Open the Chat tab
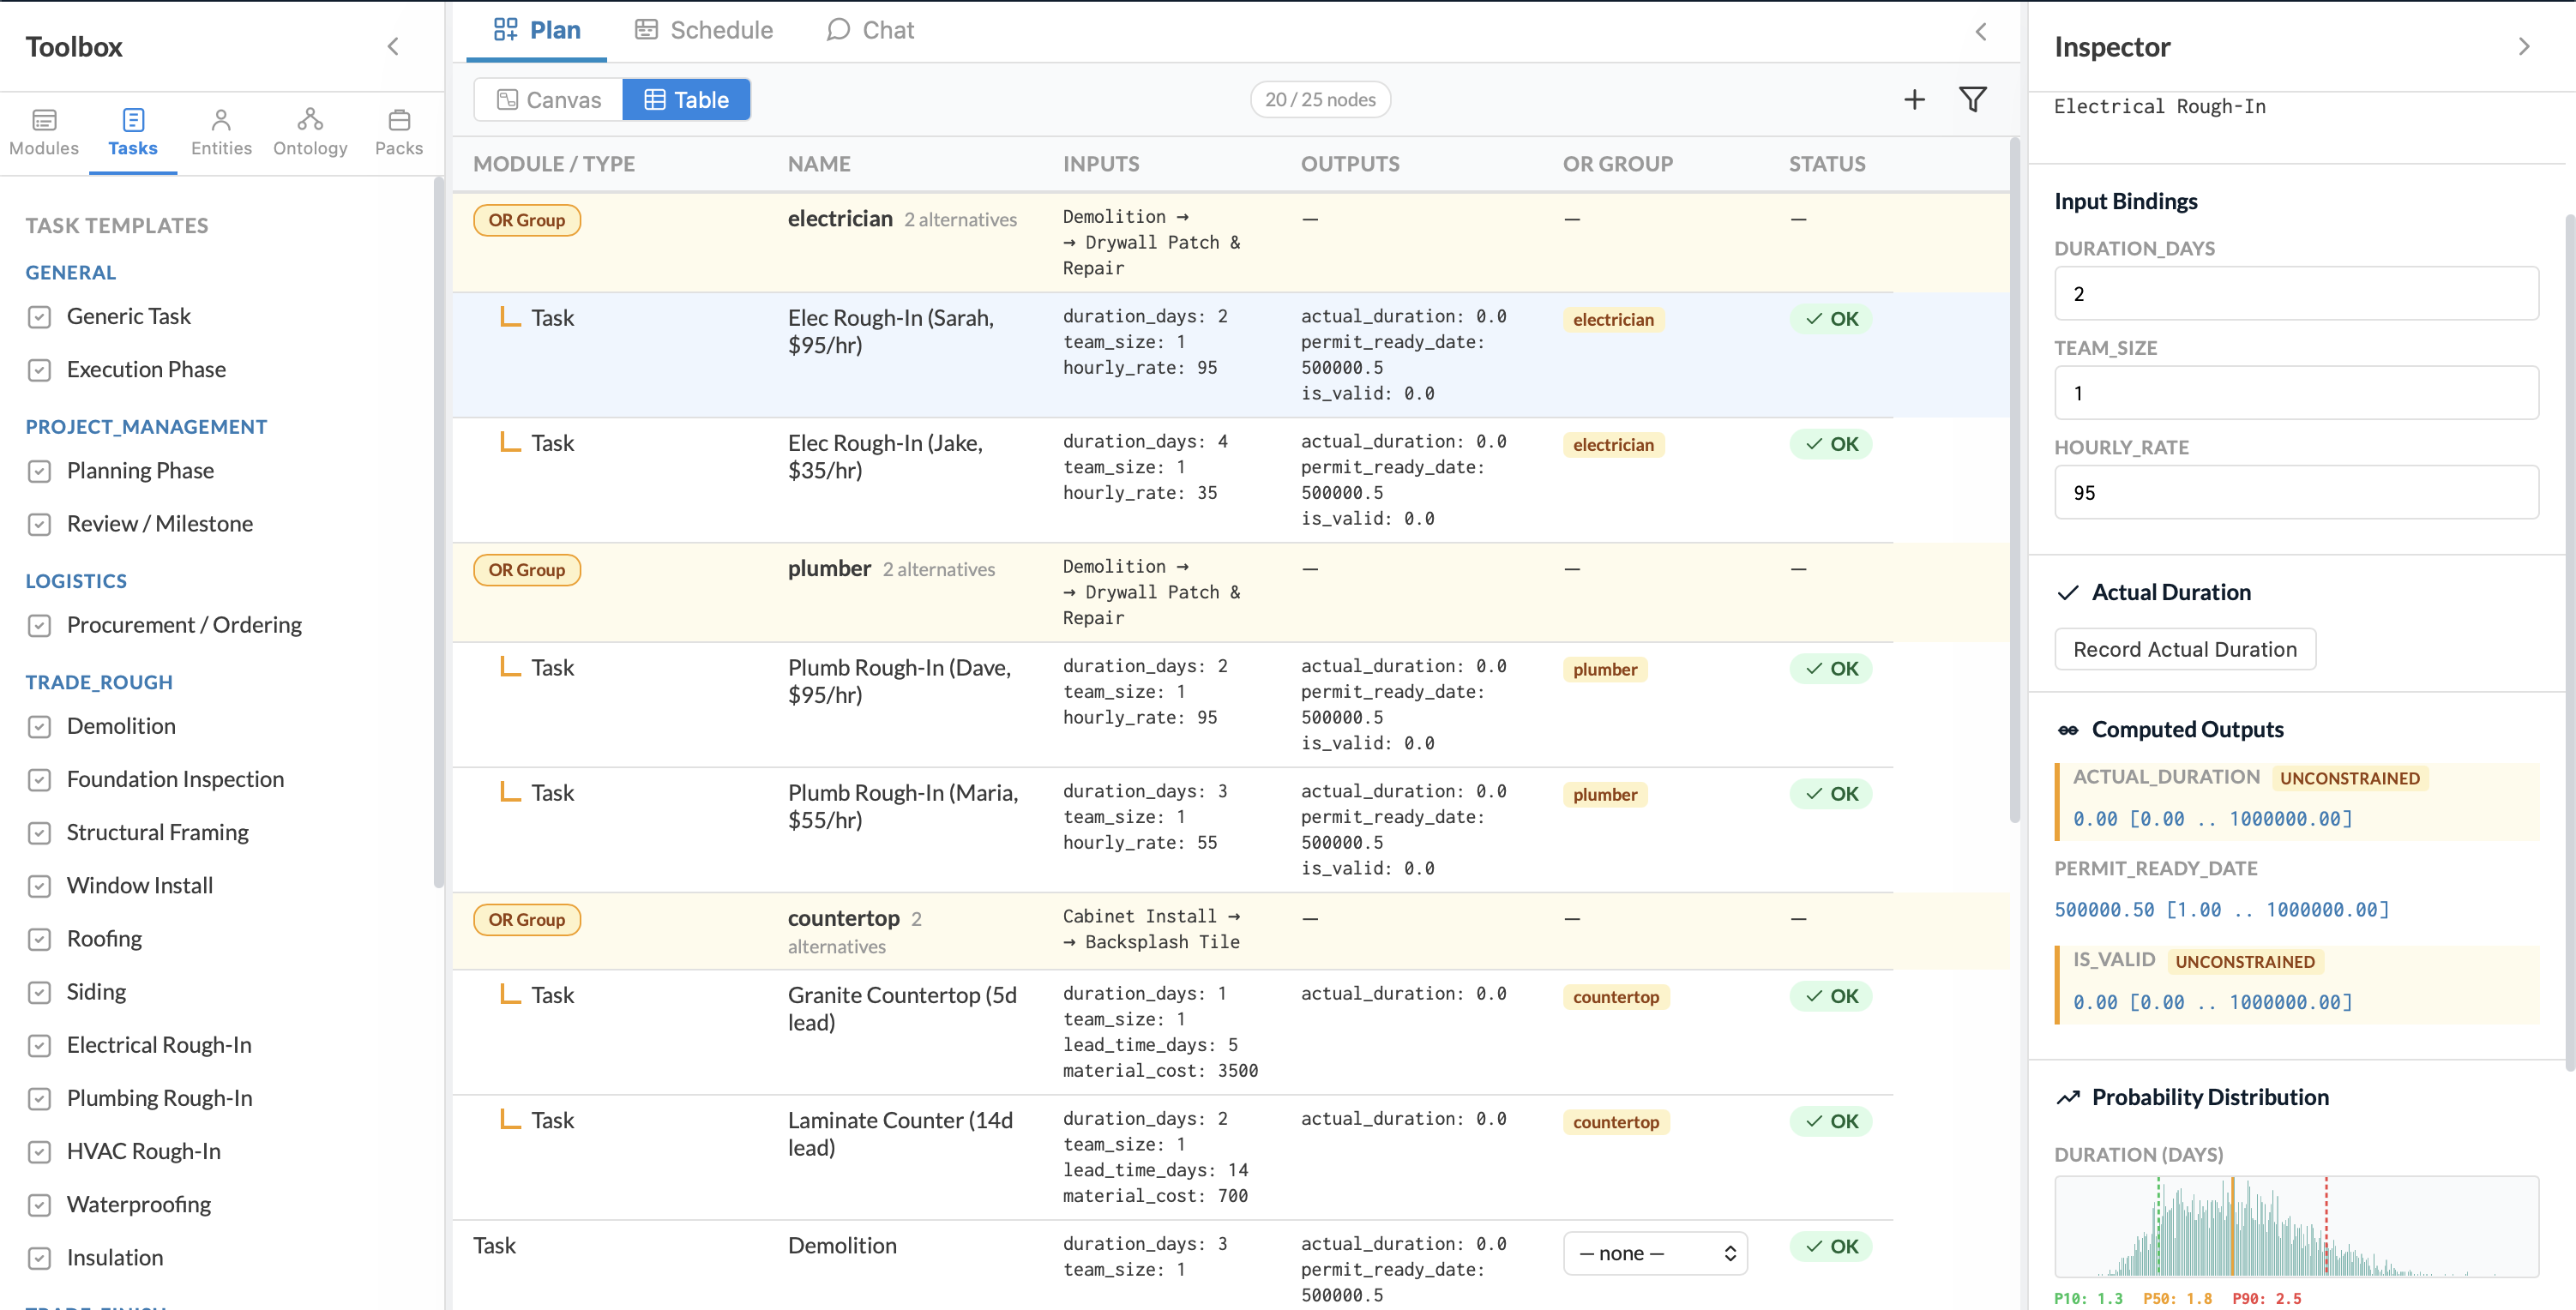The height and width of the screenshot is (1310, 2576). point(869,29)
